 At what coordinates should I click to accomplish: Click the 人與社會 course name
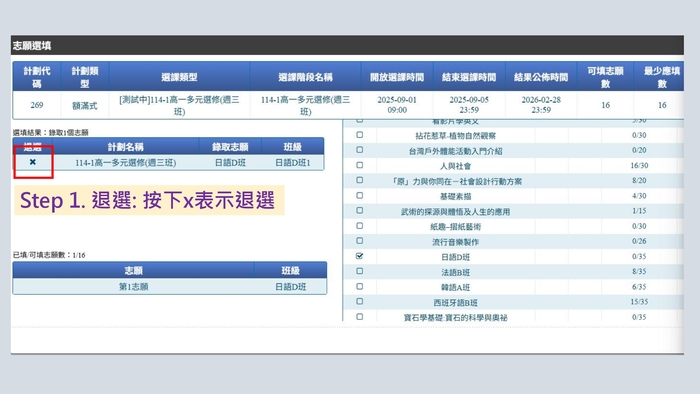[455, 166]
